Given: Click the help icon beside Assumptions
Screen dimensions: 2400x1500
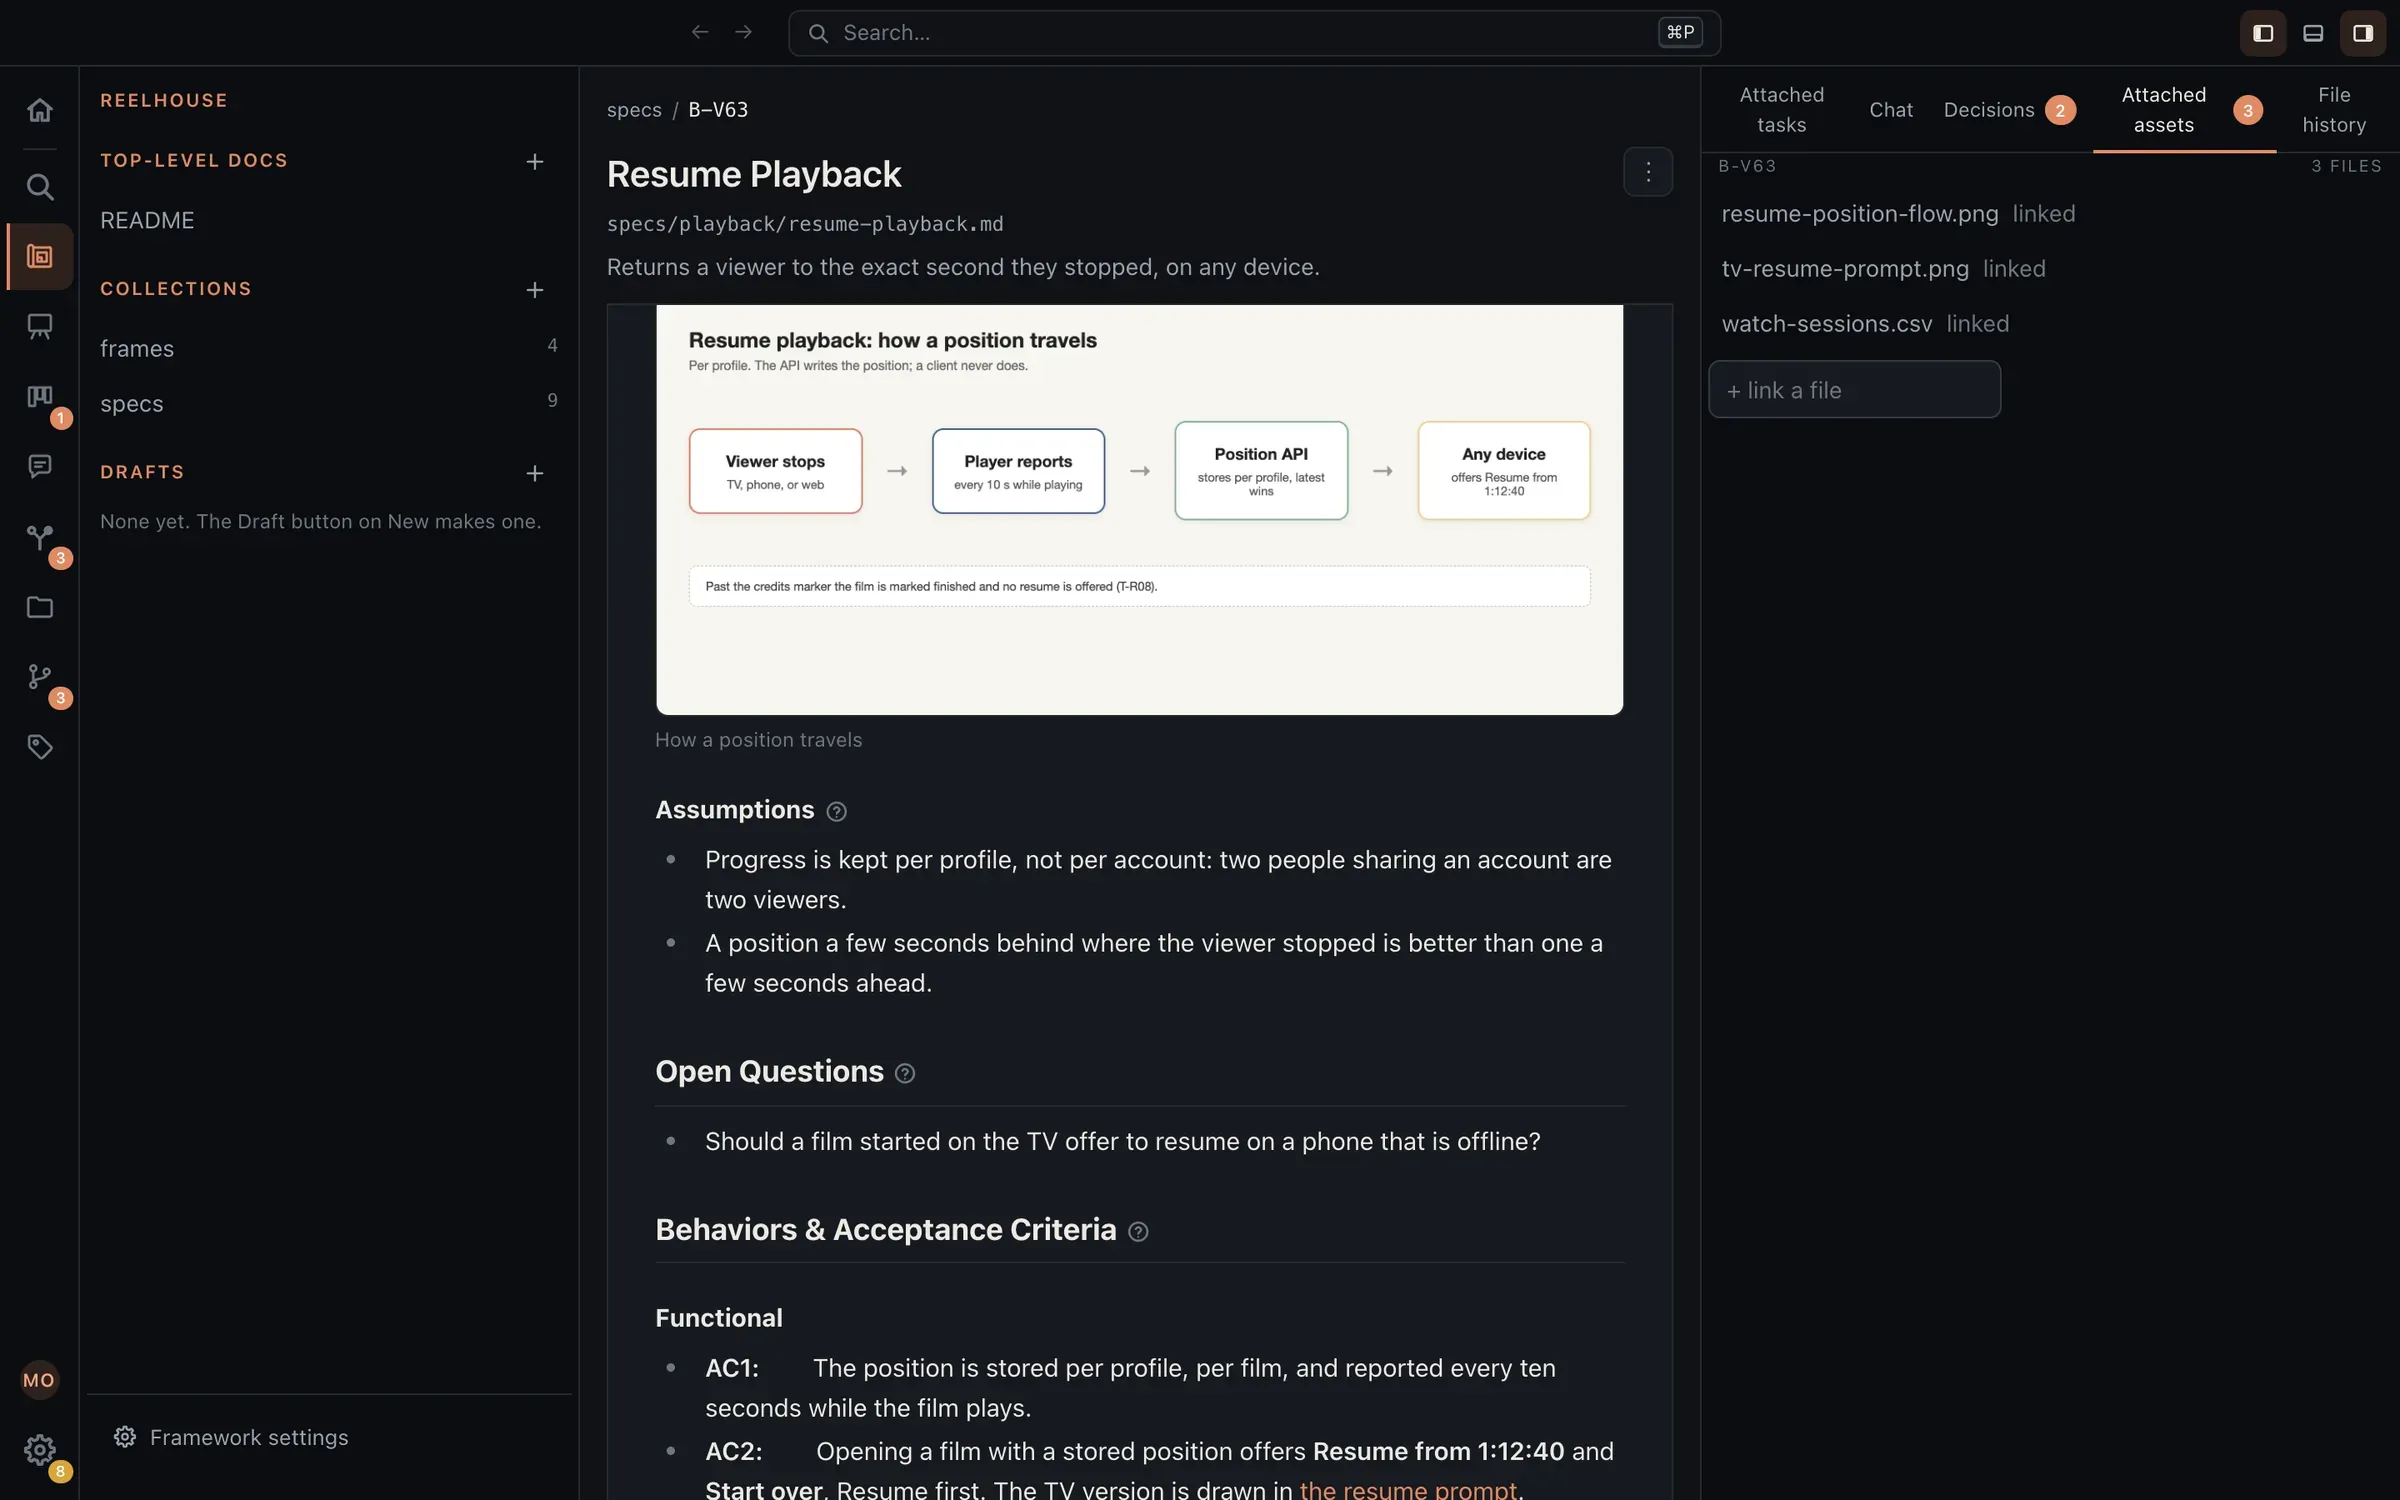Looking at the screenshot, I should pos(837,812).
